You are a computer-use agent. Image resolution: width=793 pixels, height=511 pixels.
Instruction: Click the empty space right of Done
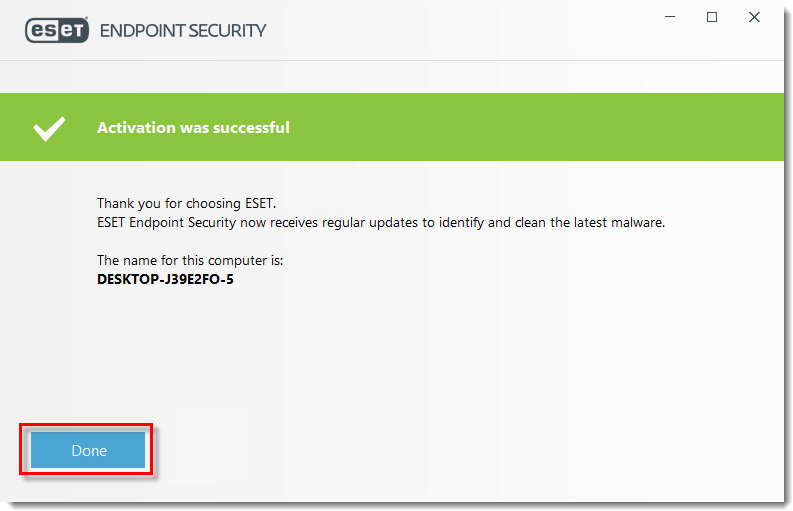coord(455,450)
